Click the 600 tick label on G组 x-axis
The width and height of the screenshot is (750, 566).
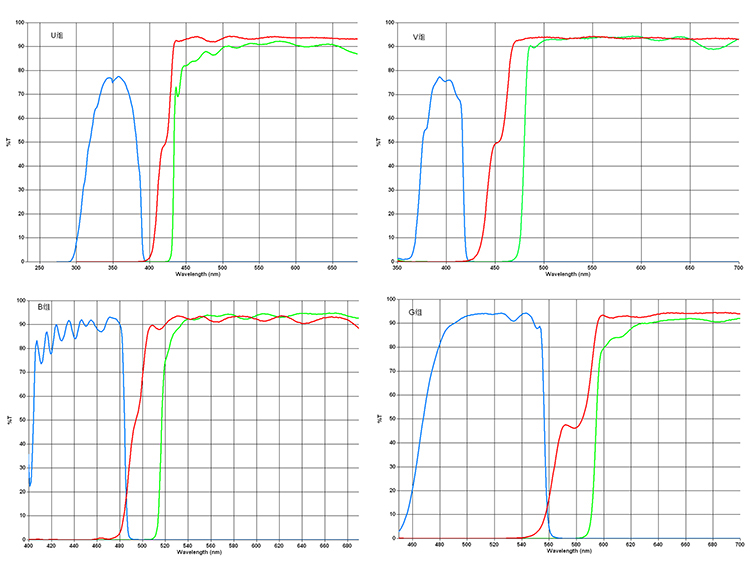603,545
